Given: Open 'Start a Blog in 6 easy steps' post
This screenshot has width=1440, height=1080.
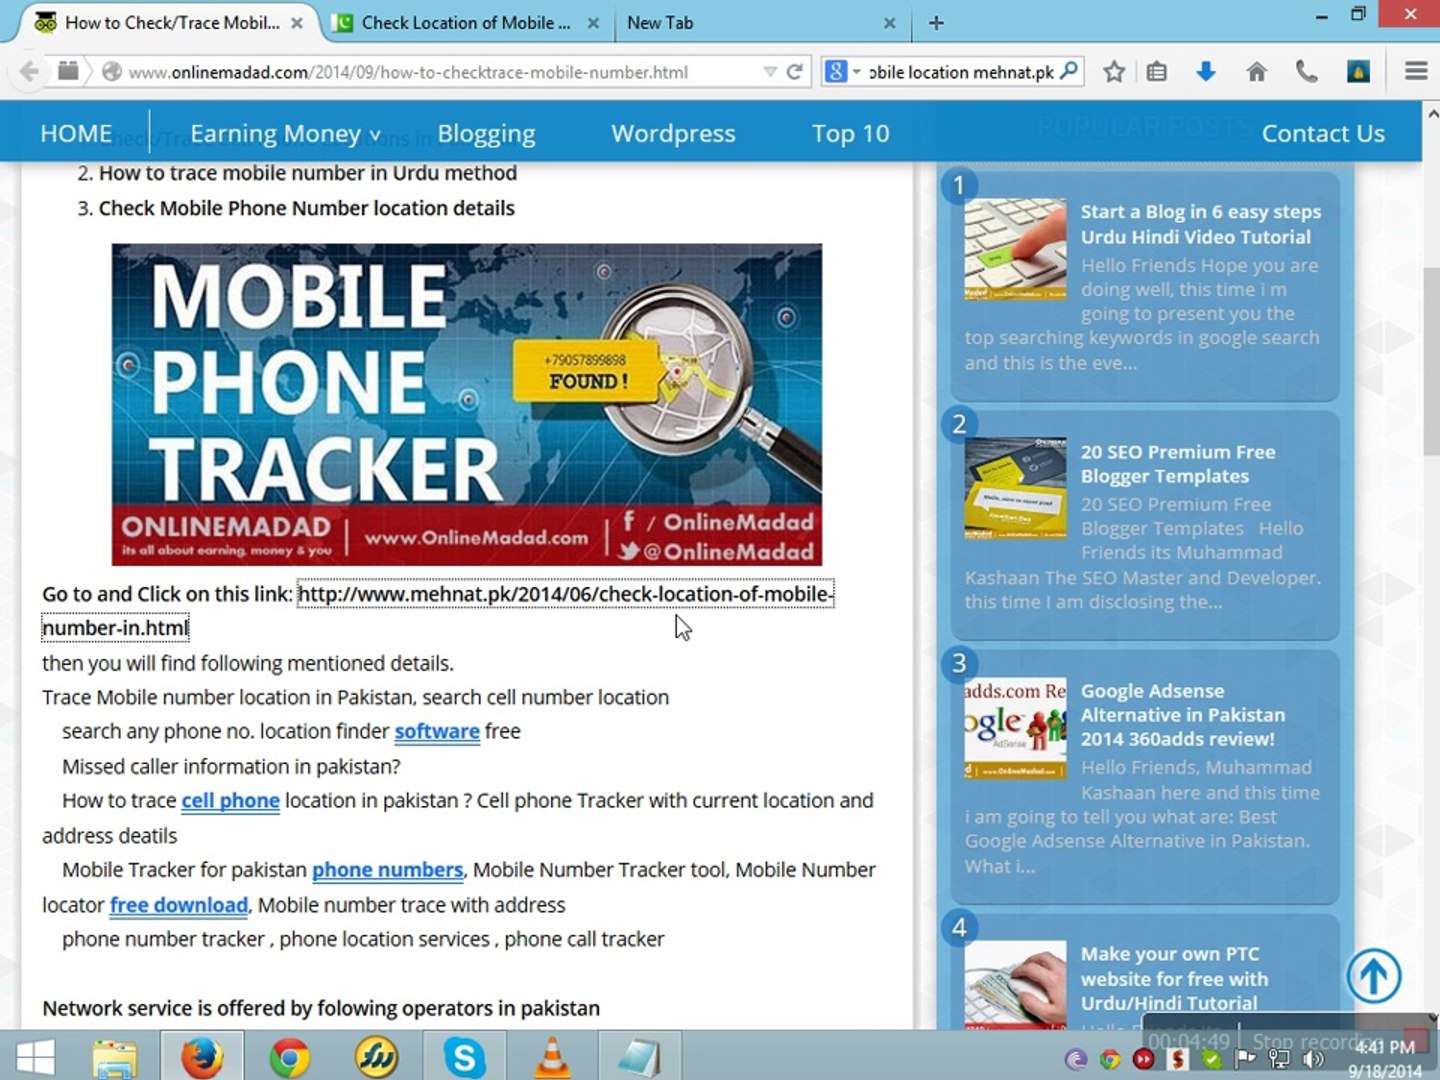Looking at the screenshot, I should [x=1200, y=224].
